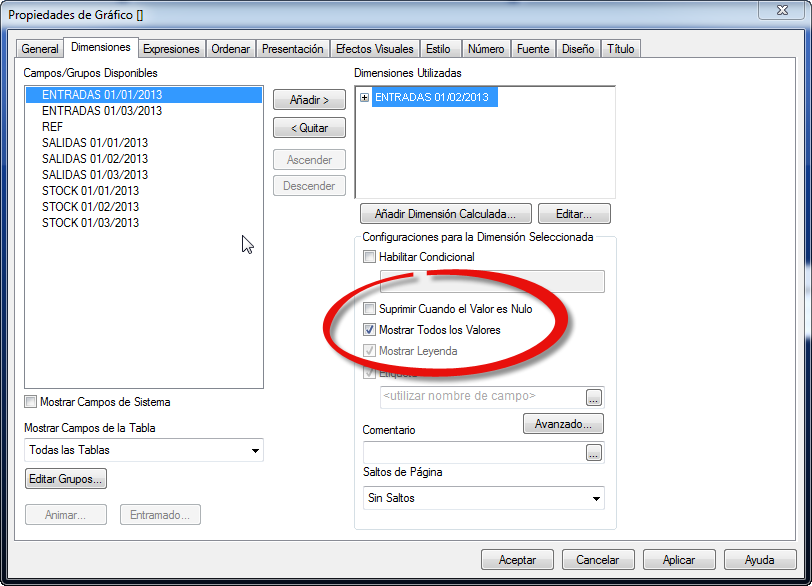Viewport: 812px width, 586px height.
Task: Enable Habilitar Condicional
Action: click(367, 257)
